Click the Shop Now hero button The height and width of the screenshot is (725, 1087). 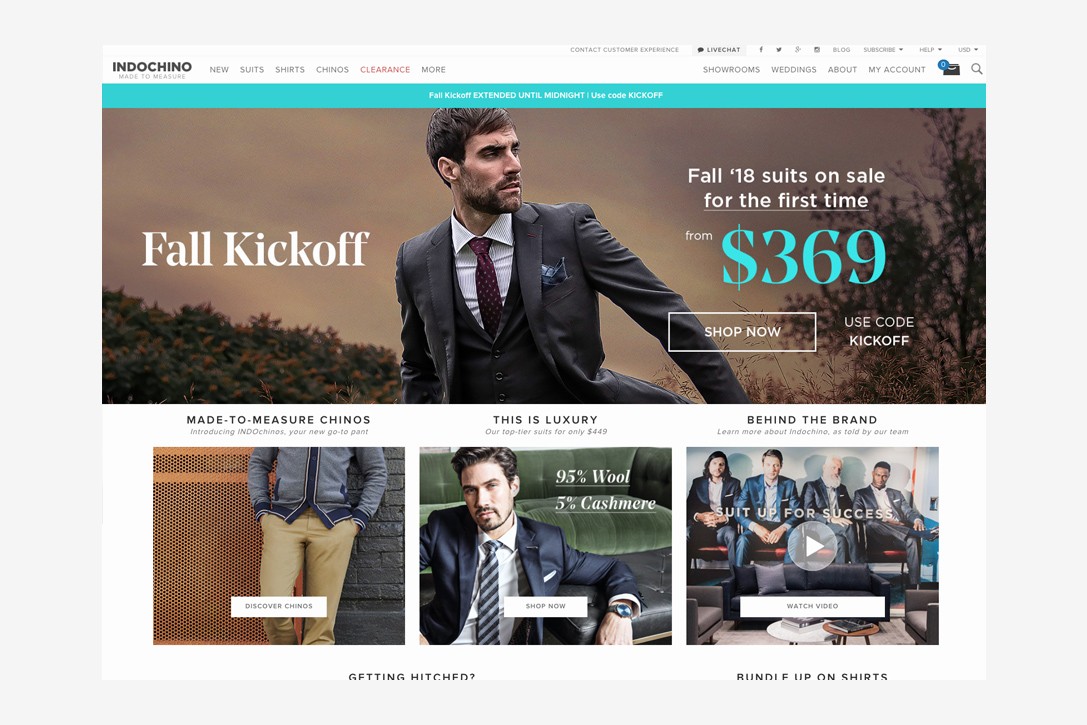point(742,332)
